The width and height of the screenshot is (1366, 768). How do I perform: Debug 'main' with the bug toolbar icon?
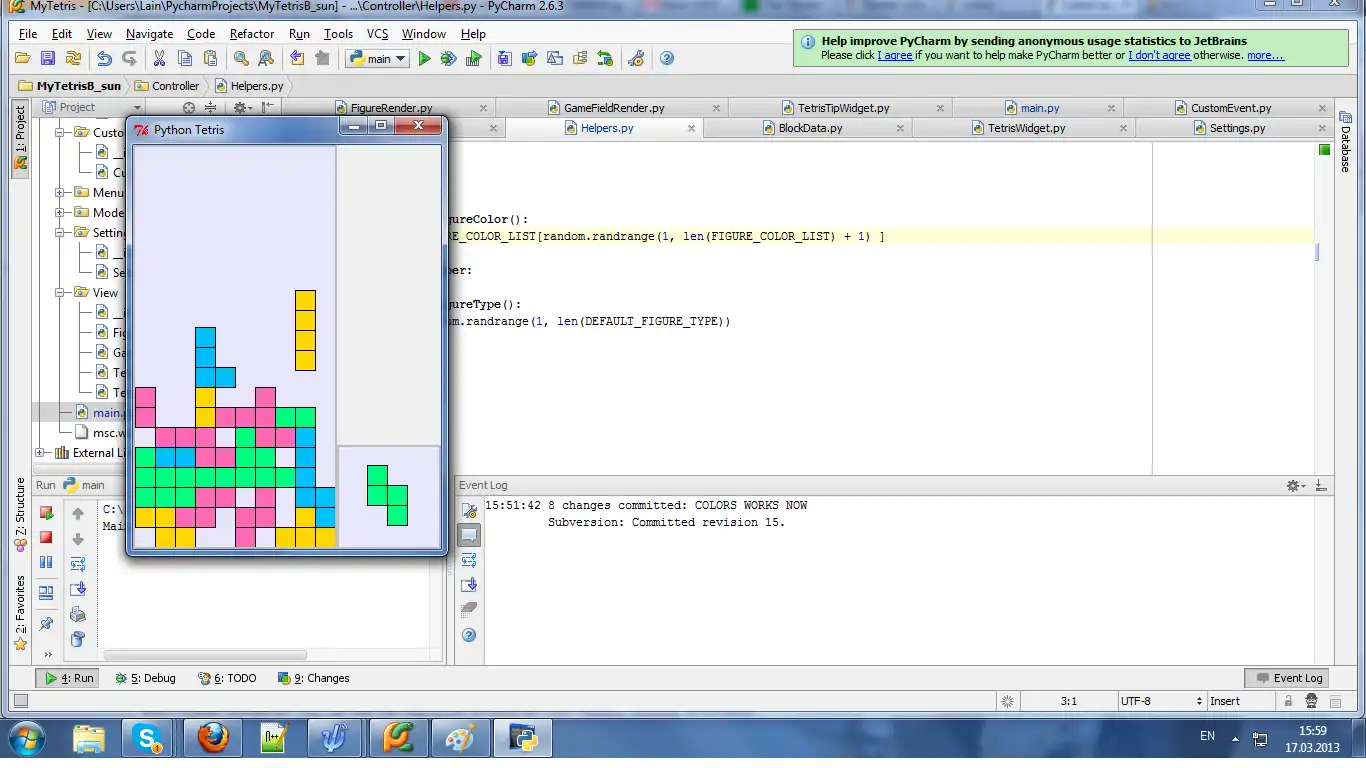point(448,59)
